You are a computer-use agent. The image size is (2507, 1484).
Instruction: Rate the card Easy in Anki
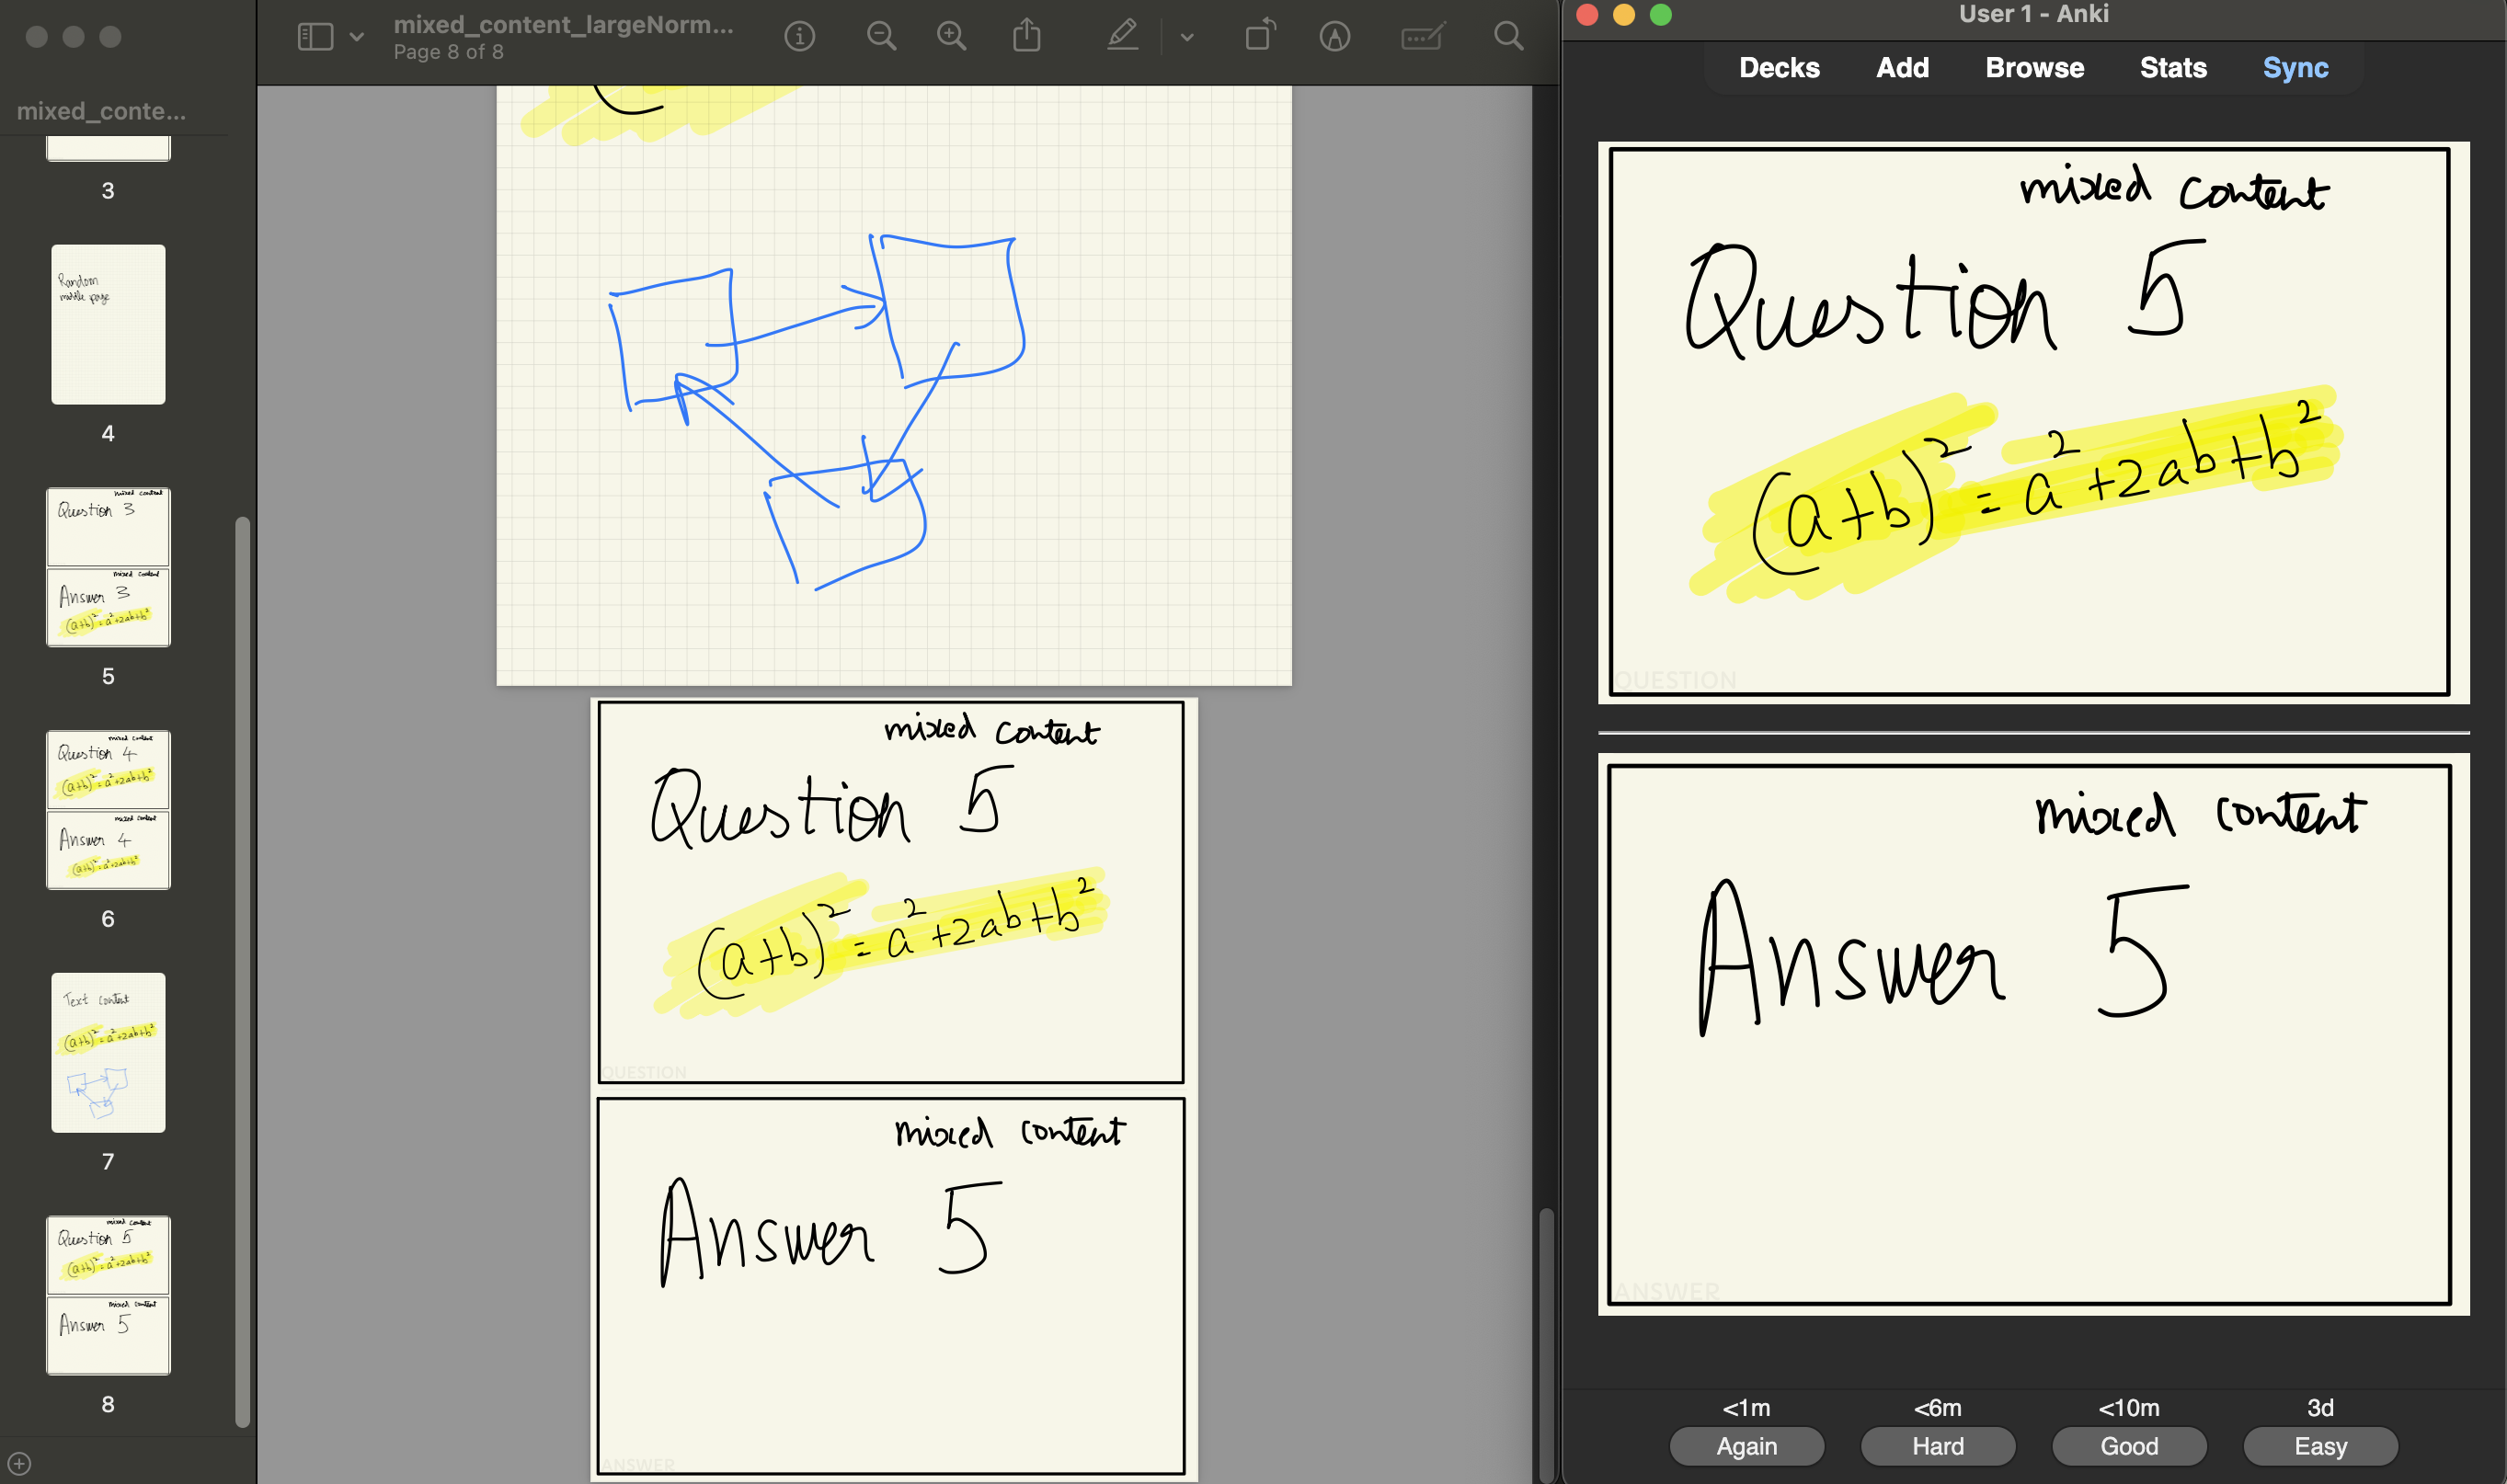click(x=2320, y=1446)
